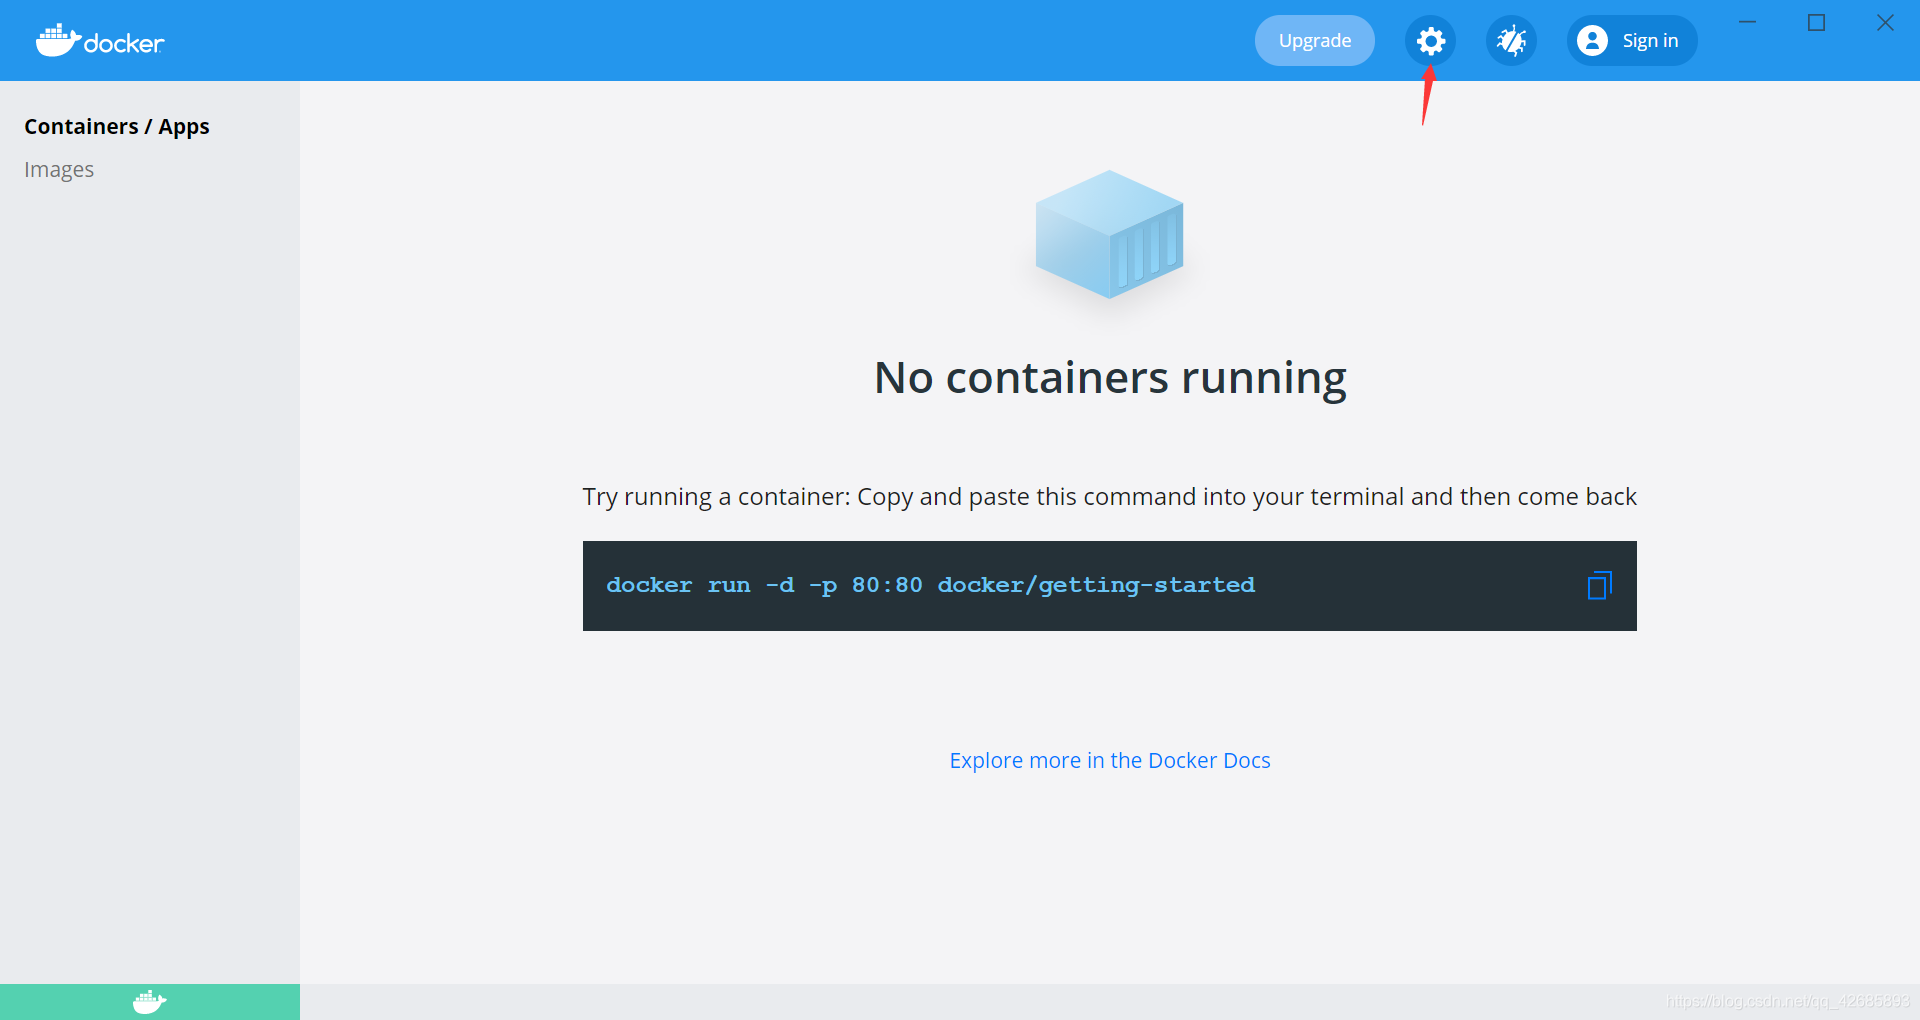The height and width of the screenshot is (1020, 1920).
Task: Click the No containers running heading
Action: pos(1110,378)
